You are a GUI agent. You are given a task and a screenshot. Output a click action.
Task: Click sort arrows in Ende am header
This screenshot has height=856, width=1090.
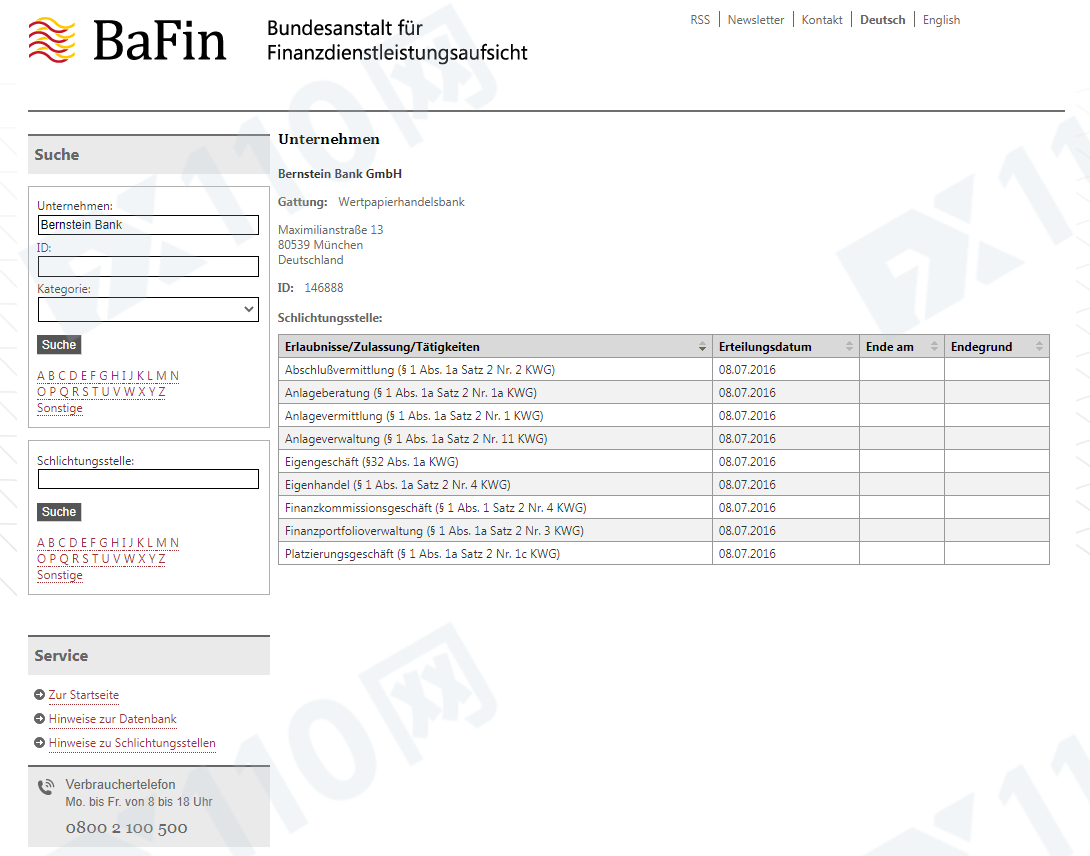tap(934, 347)
